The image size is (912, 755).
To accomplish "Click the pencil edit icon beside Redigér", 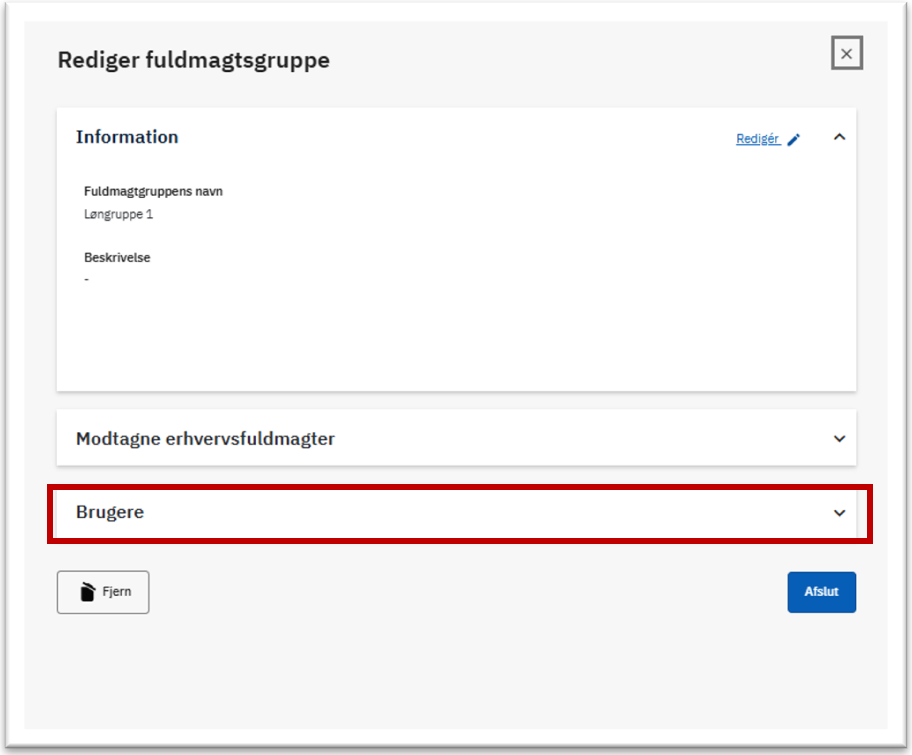I will click(x=794, y=140).
